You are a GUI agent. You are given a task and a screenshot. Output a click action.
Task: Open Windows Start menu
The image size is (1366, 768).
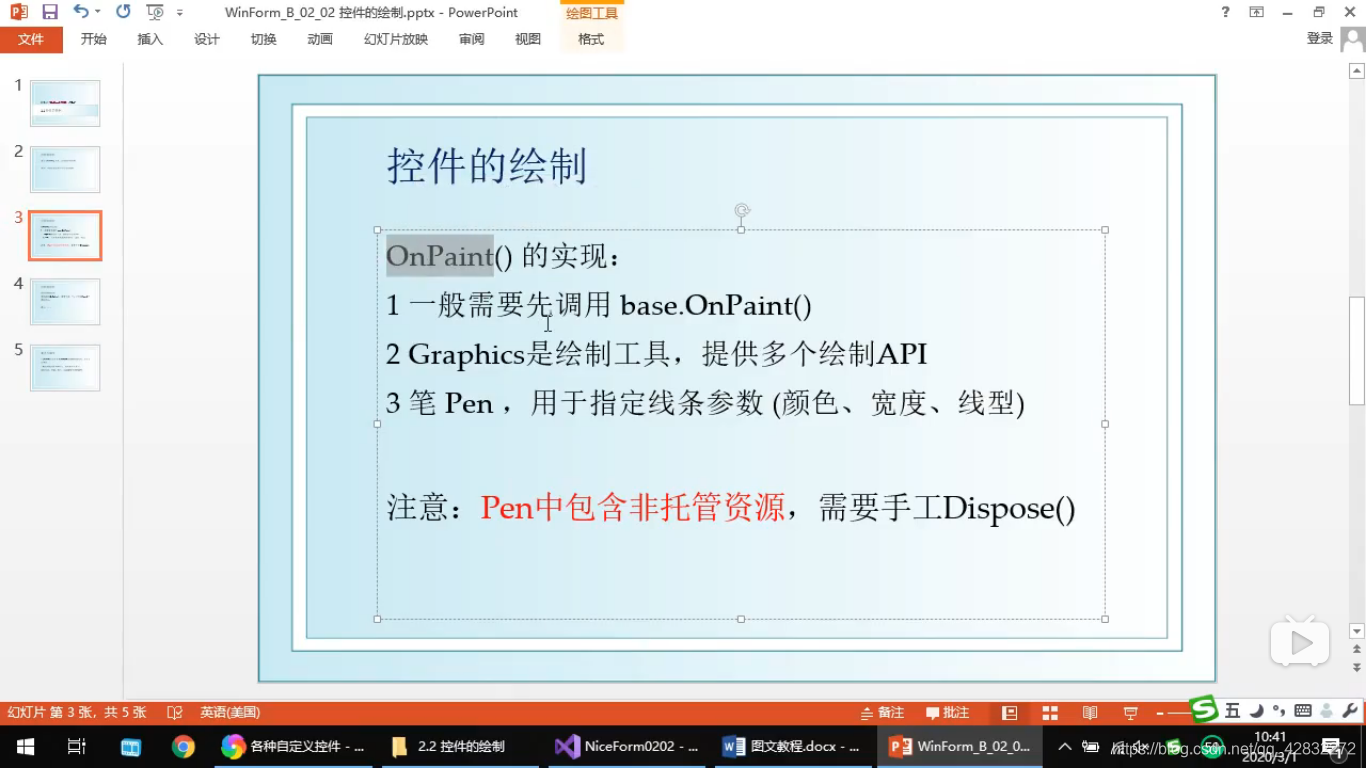click(24, 747)
